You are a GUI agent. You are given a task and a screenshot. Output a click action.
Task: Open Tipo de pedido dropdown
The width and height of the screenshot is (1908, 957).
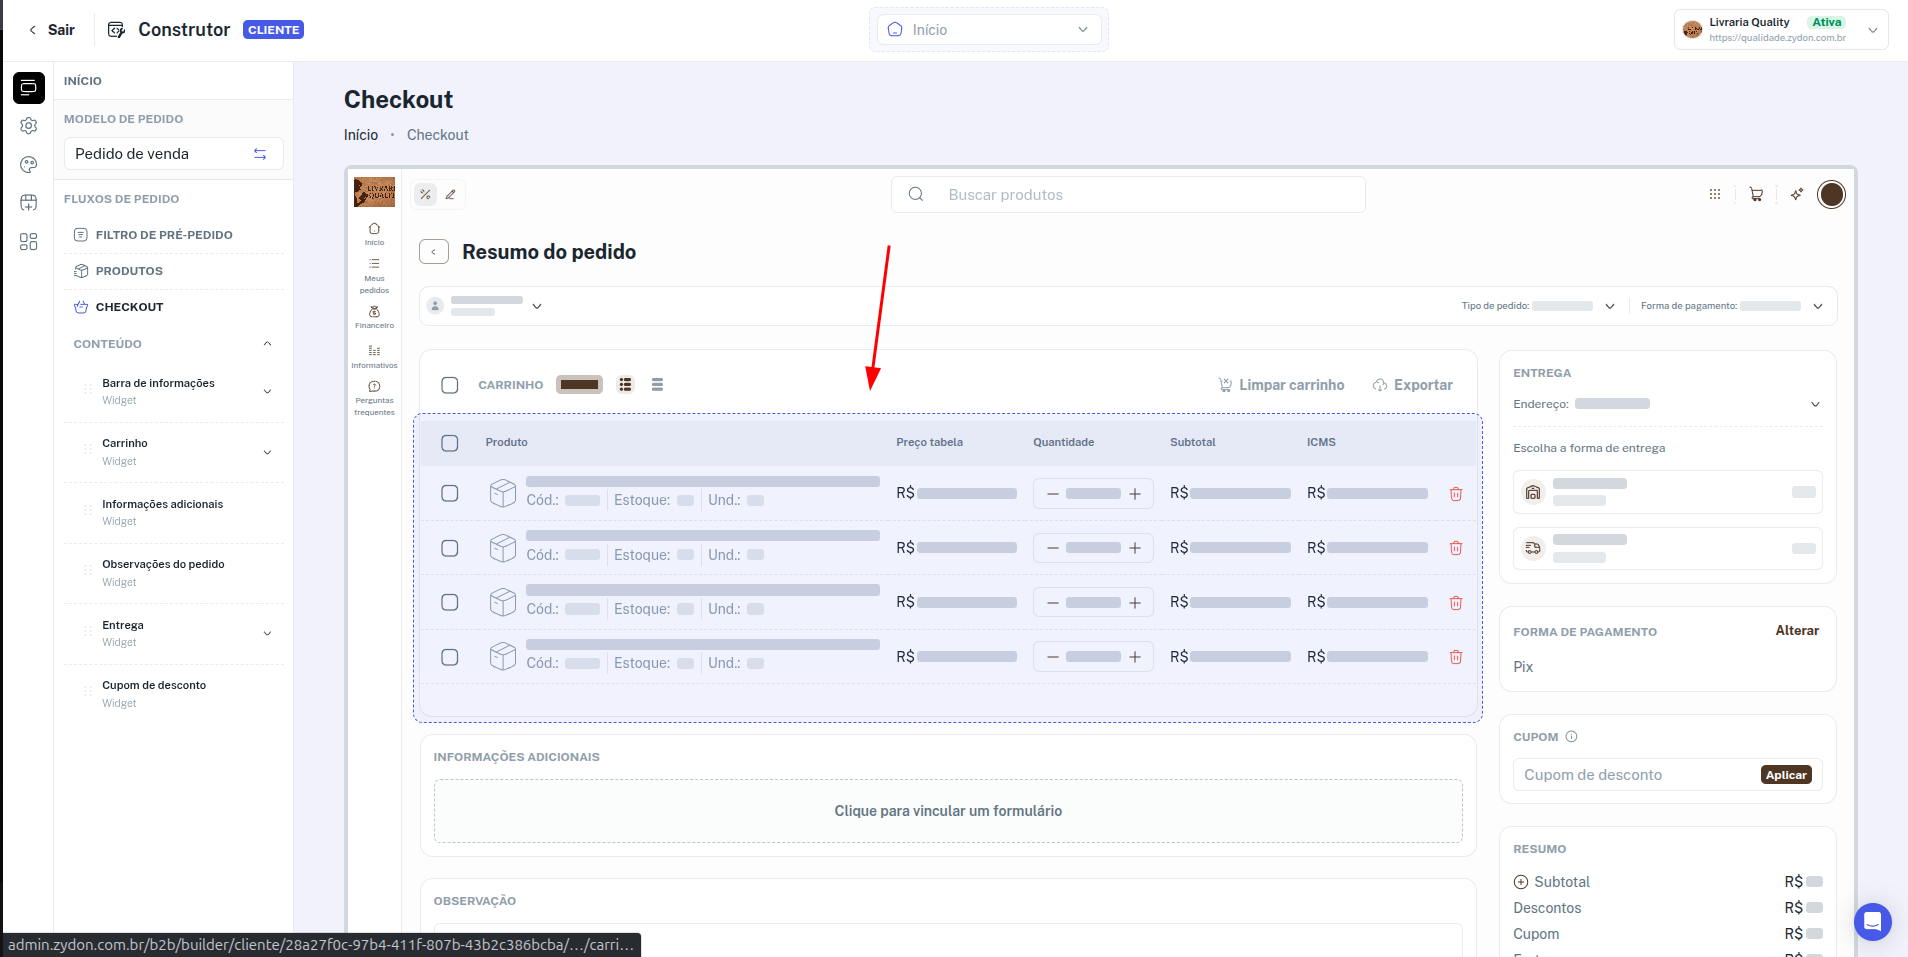(1538, 306)
